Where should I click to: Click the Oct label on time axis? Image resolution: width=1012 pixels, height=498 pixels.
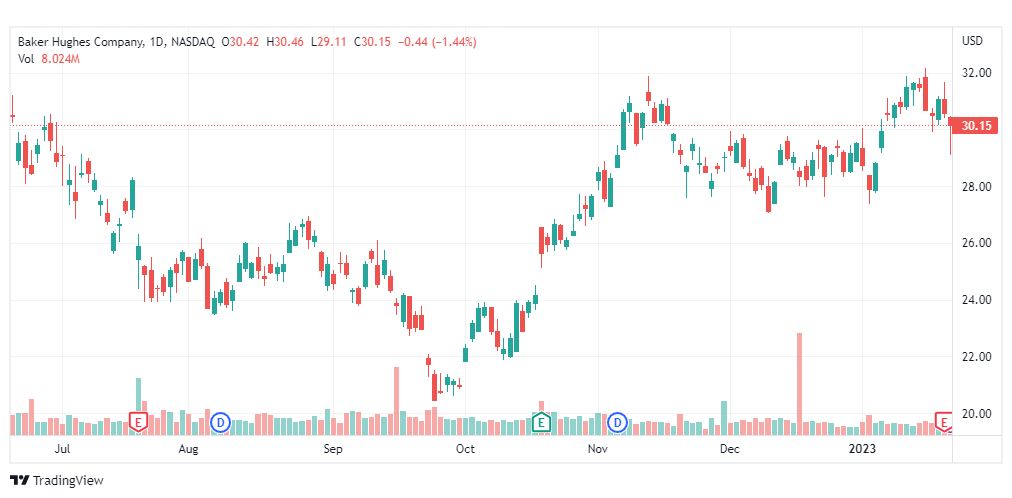[465, 449]
